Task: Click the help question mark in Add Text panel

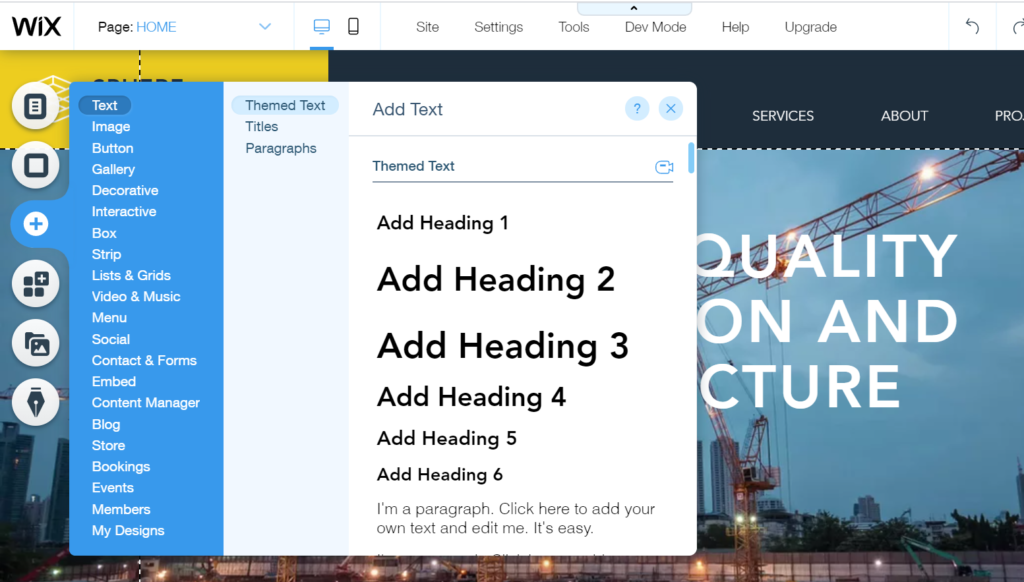Action: click(637, 109)
